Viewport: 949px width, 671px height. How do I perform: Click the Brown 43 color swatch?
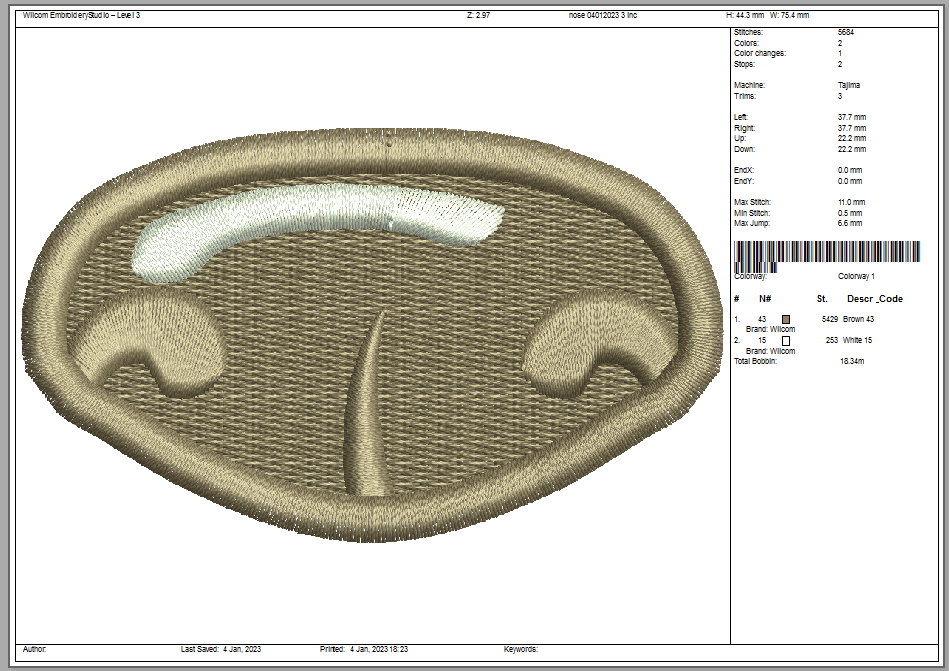point(786,319)
